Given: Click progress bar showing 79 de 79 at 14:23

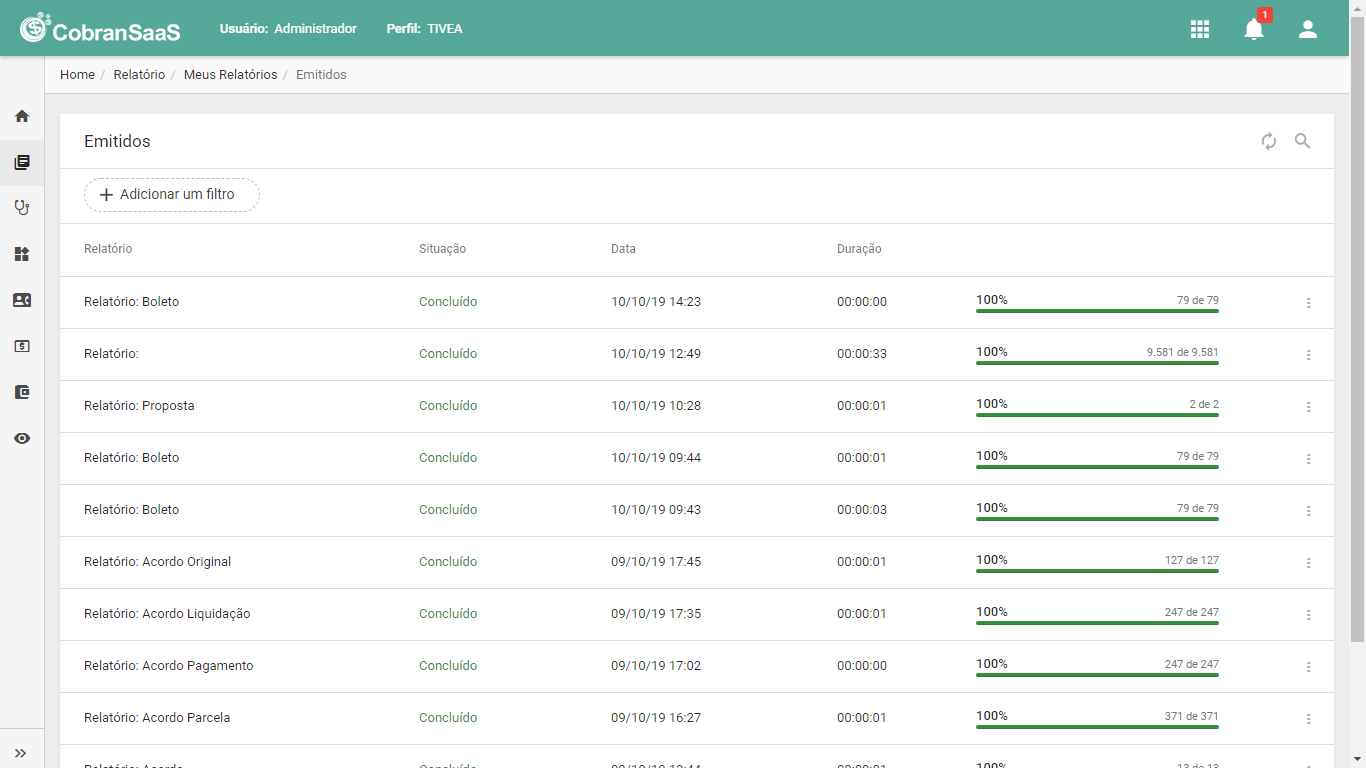Looking at the screenshot, I should [1097, 311].
